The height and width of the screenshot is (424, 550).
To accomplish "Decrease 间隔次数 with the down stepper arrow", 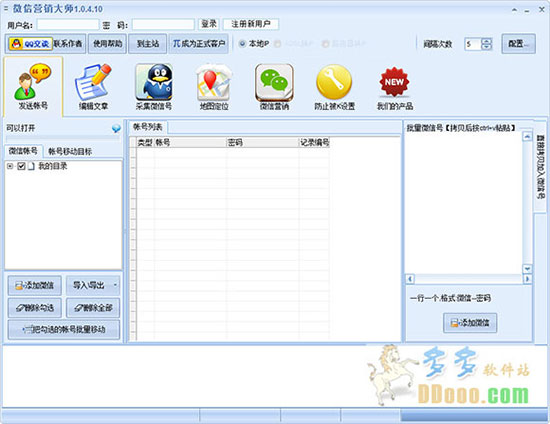I will coord(487,47).
